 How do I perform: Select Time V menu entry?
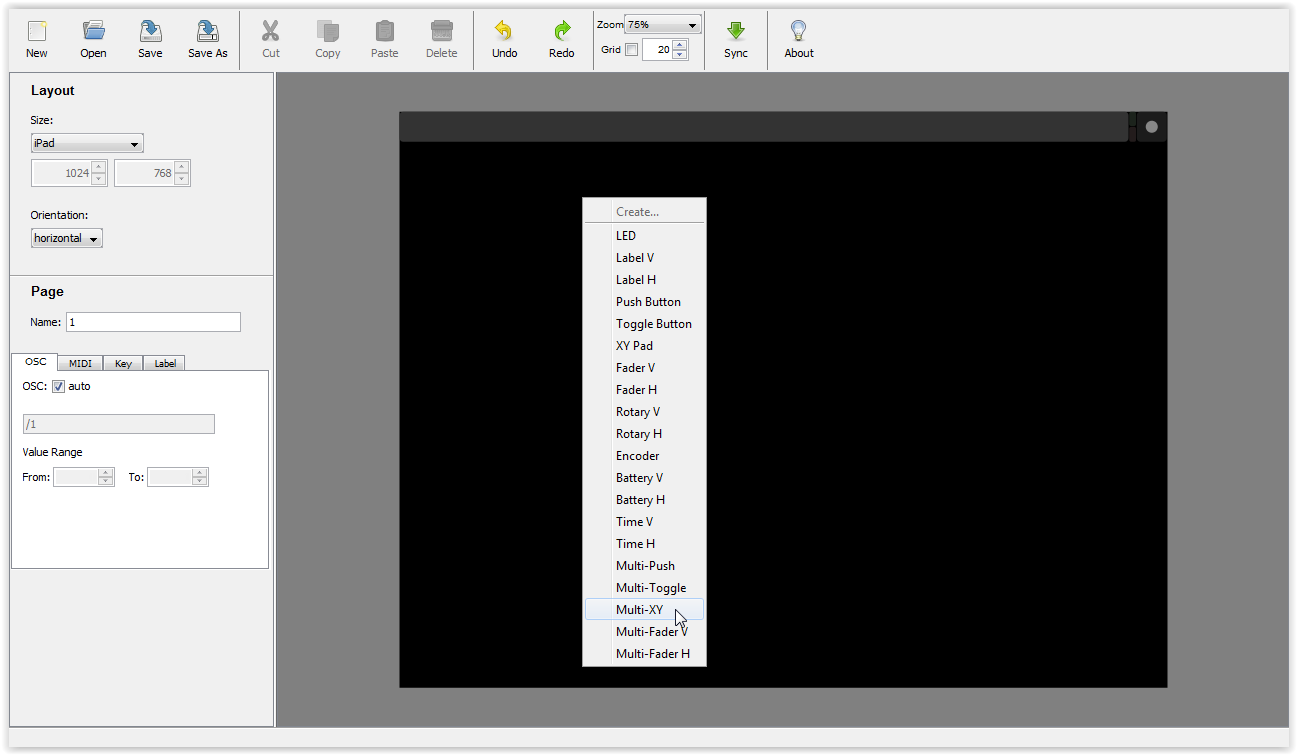tap(644, 522)
